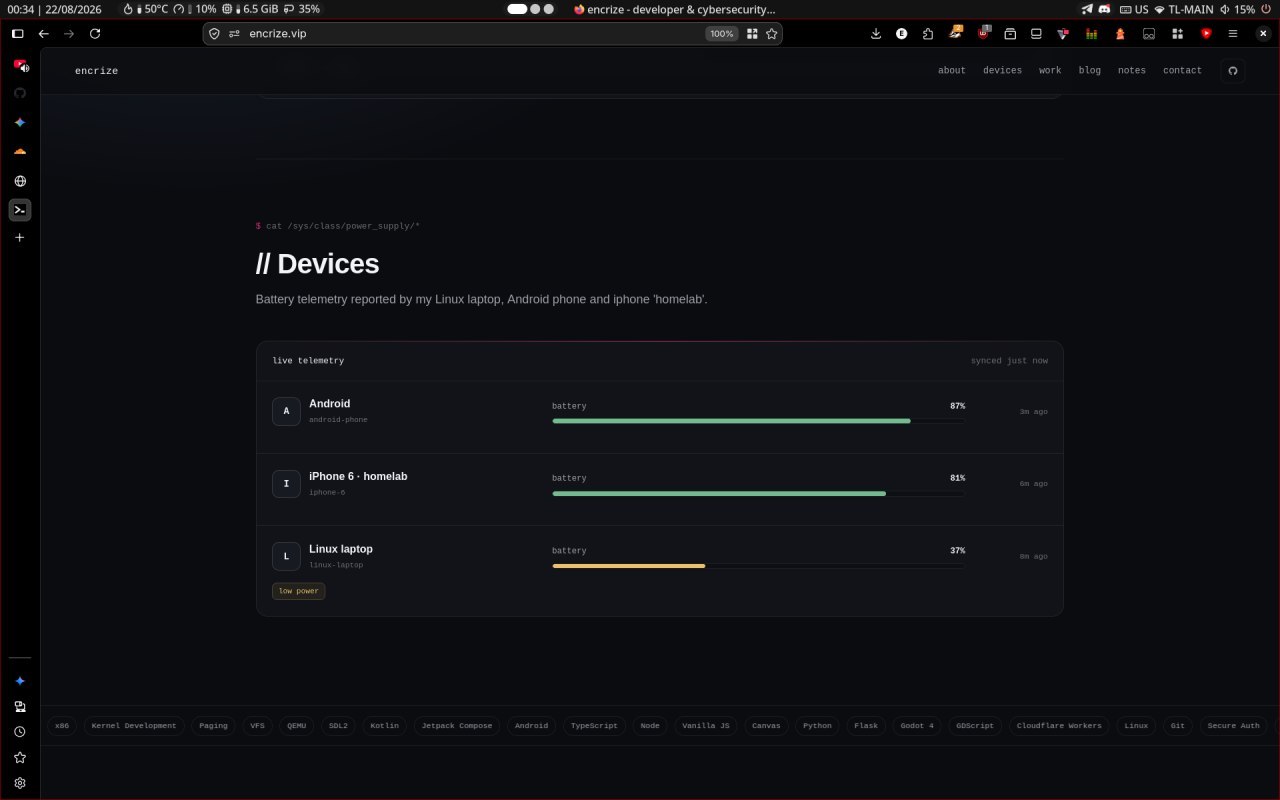Reload the current page
Screen dimensions: 1280x800
coord(95,33)
